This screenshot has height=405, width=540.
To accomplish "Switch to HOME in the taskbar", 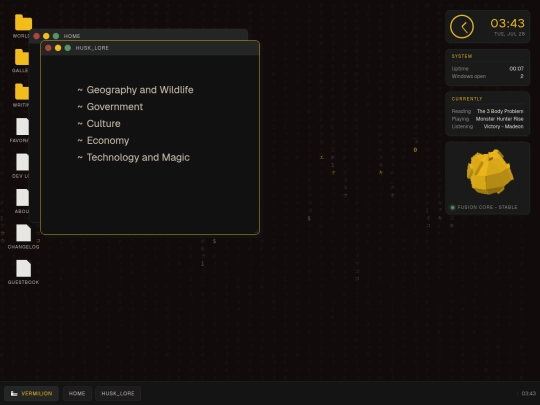I will [x=77, y=393].
